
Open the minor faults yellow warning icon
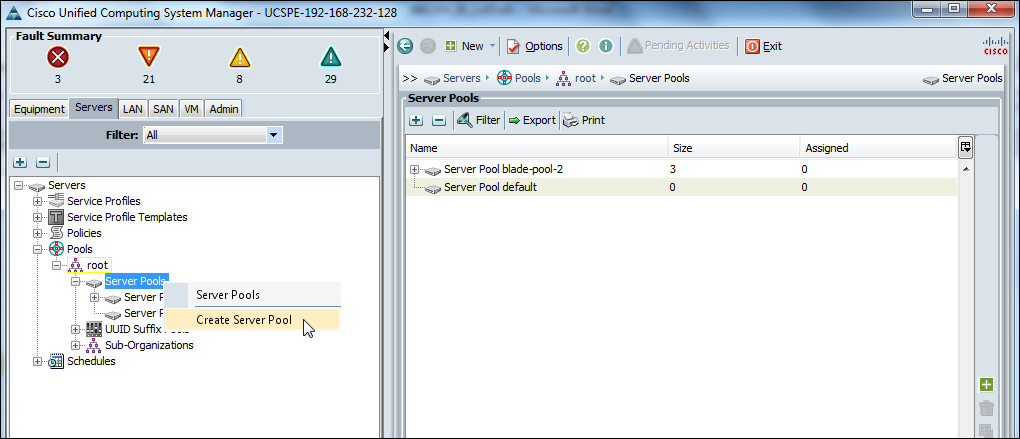tap(239, 58)
